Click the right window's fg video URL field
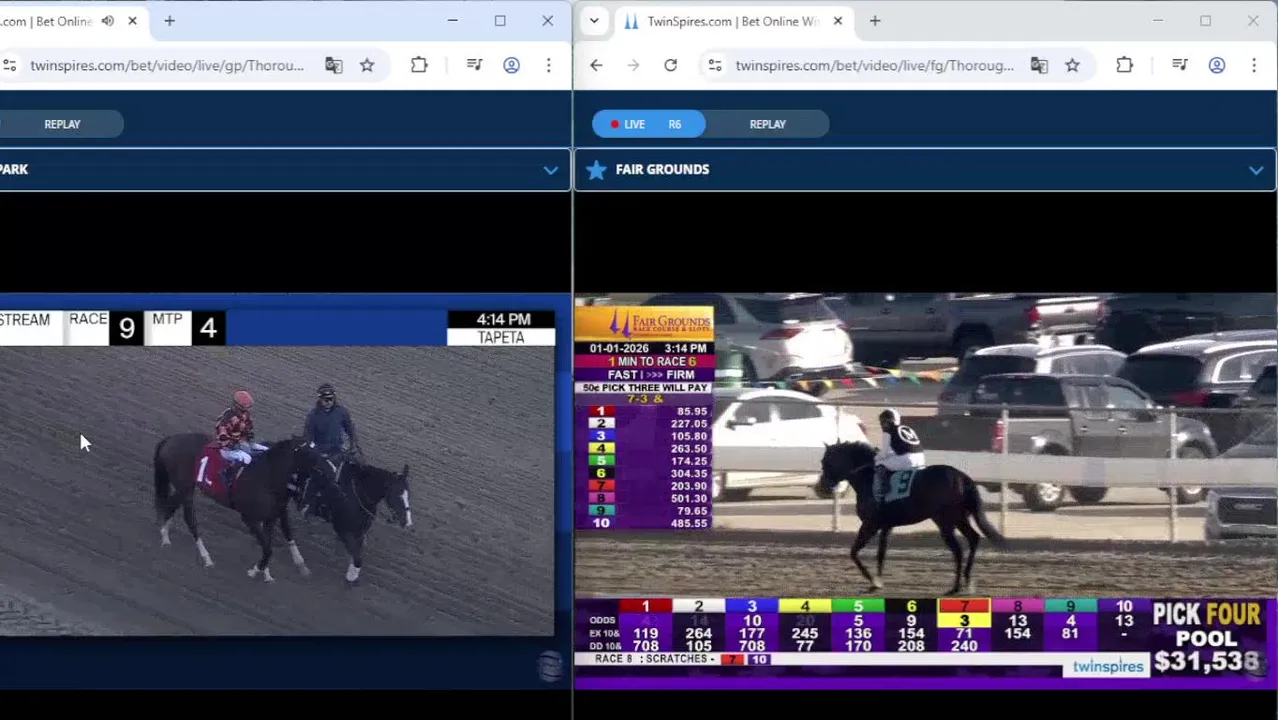 874,65
